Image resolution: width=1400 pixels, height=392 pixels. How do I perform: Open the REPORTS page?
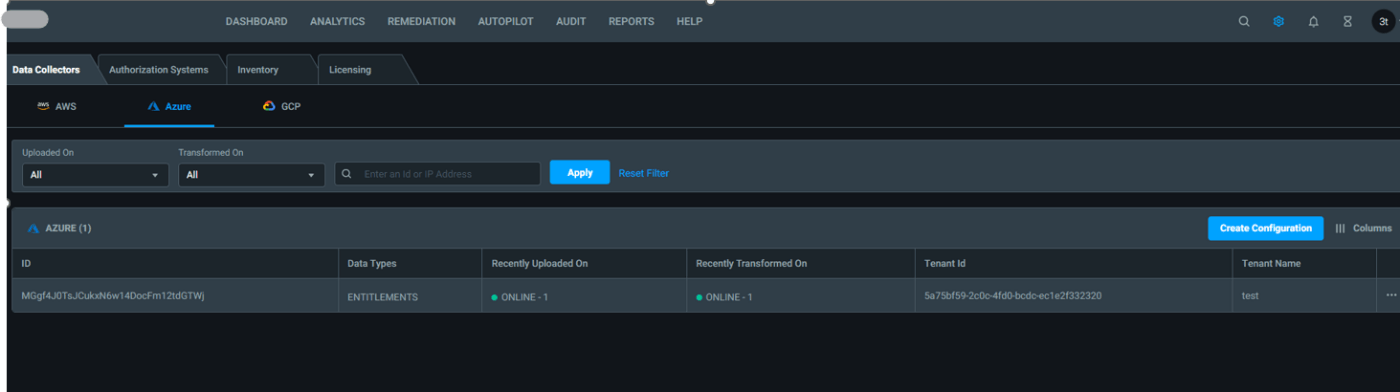point(631,21)
